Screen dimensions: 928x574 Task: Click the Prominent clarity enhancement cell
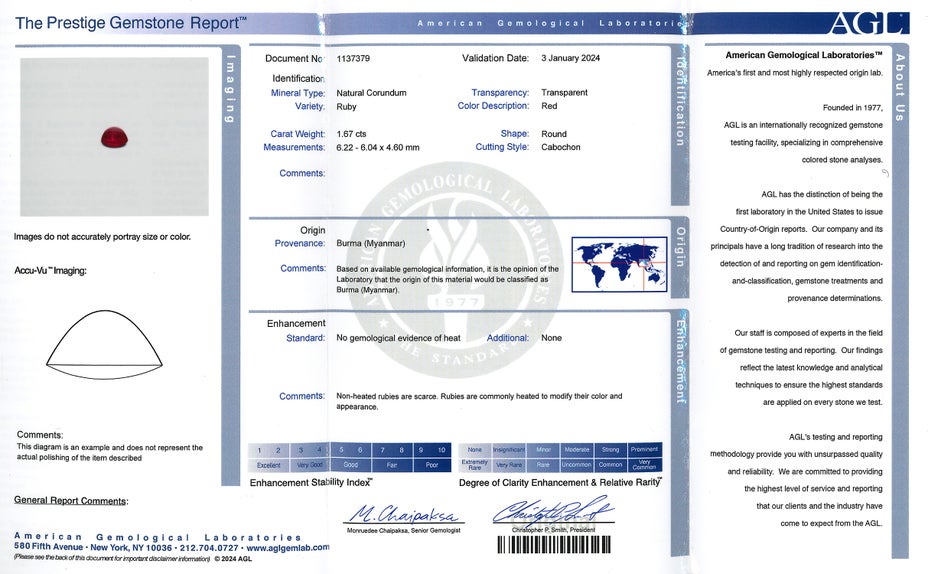(x=644, y=450)
